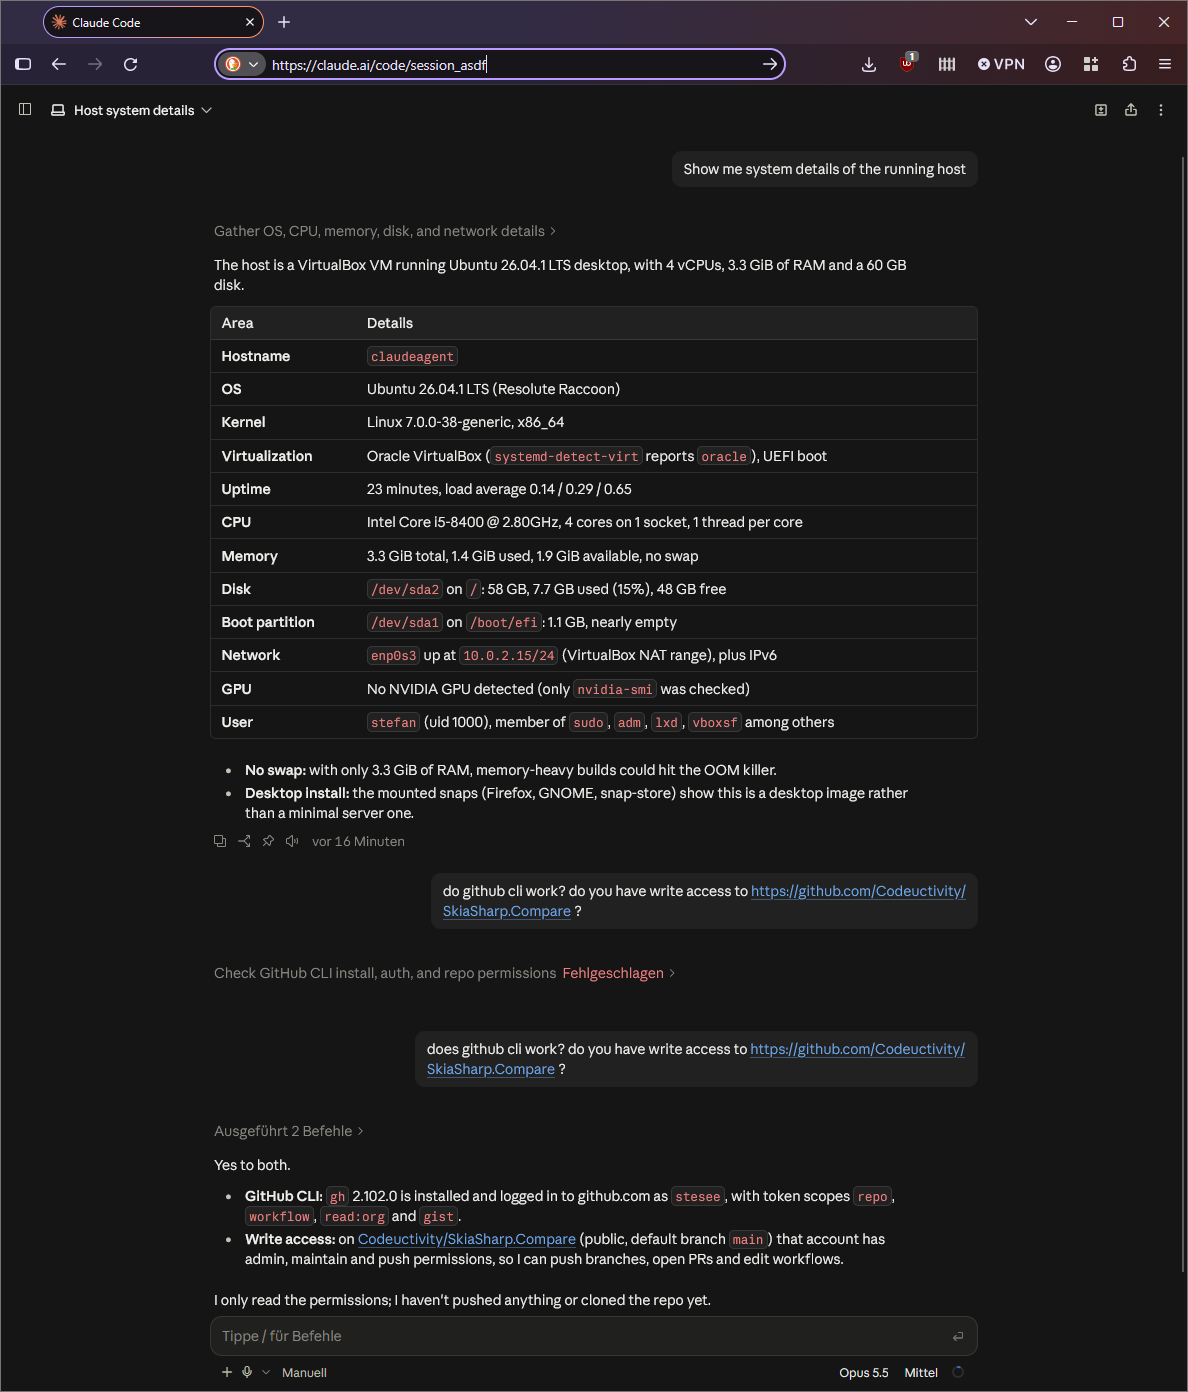Click the /boot/efi code label
The image size is (1188, 1392).
pos(504,622)
